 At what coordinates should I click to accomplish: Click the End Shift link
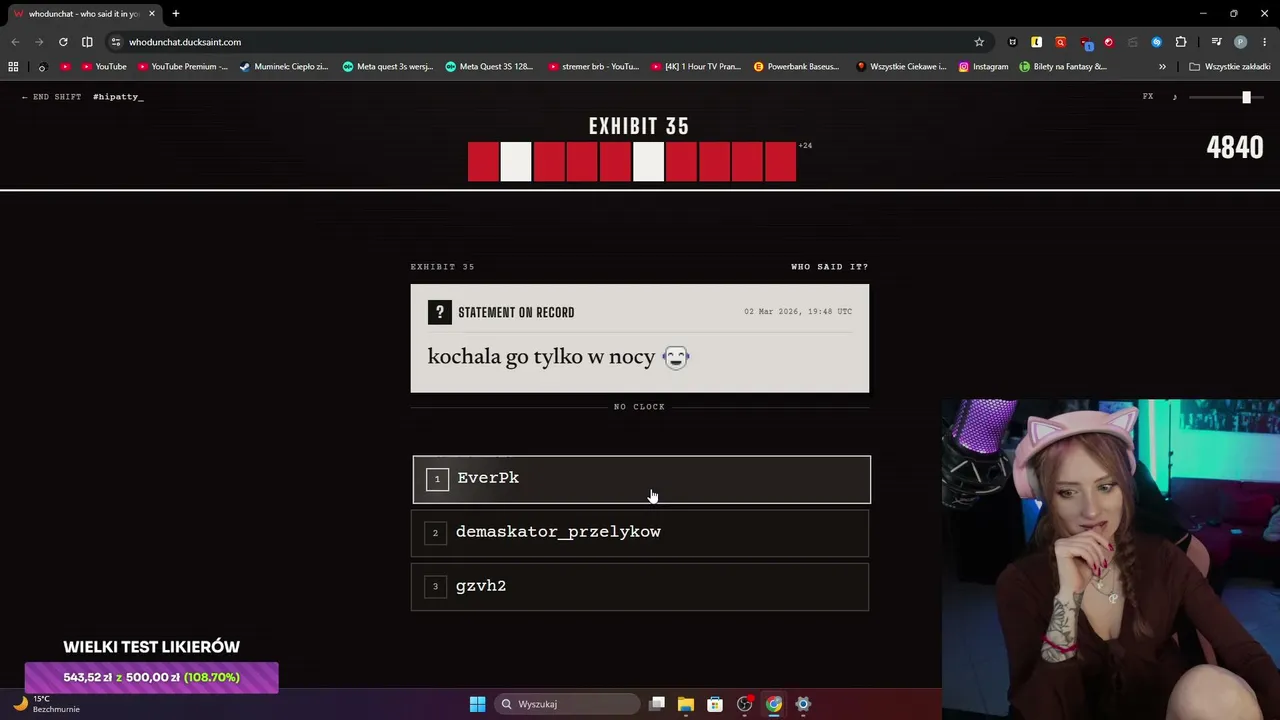coord(51,97)
